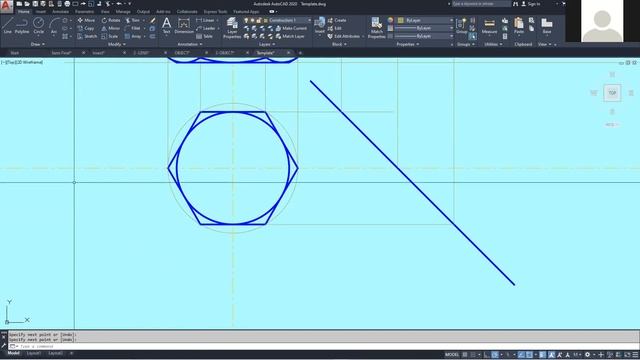Screen dimensions: 640x360
Task: Click the Group tool
Action: [462, 25]
